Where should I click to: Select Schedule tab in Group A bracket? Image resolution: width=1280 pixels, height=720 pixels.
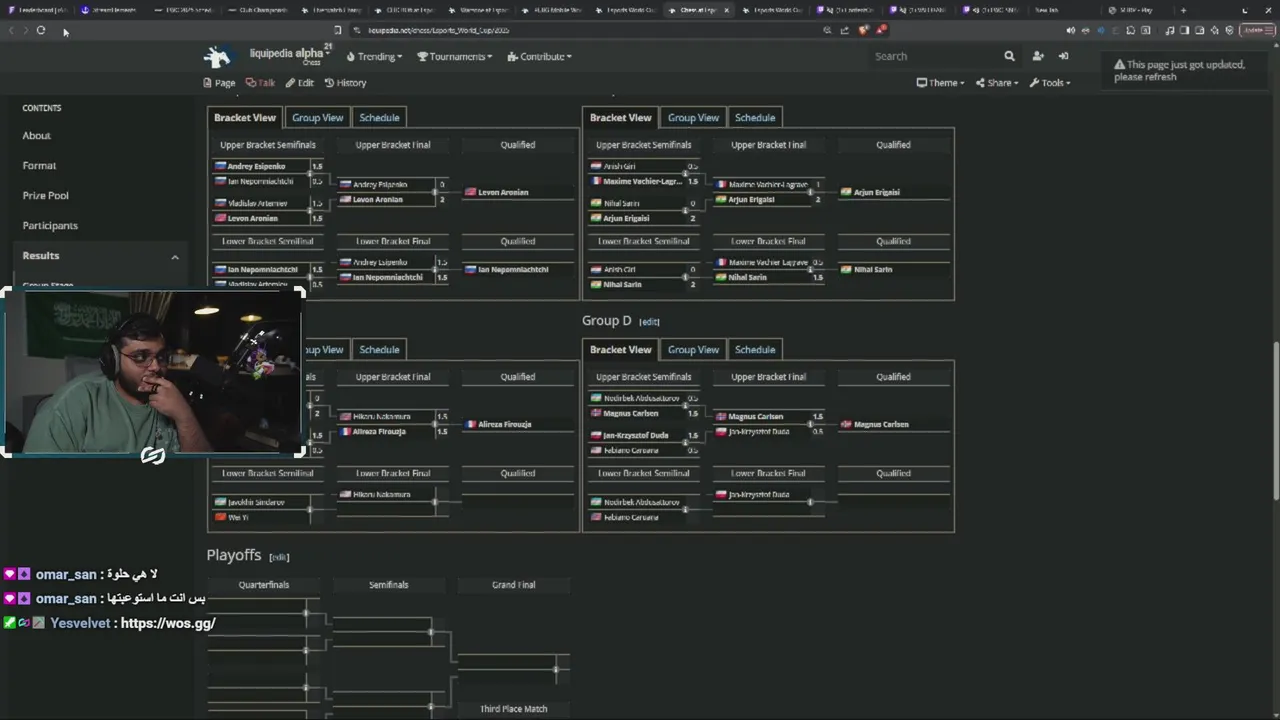[379, 118]
